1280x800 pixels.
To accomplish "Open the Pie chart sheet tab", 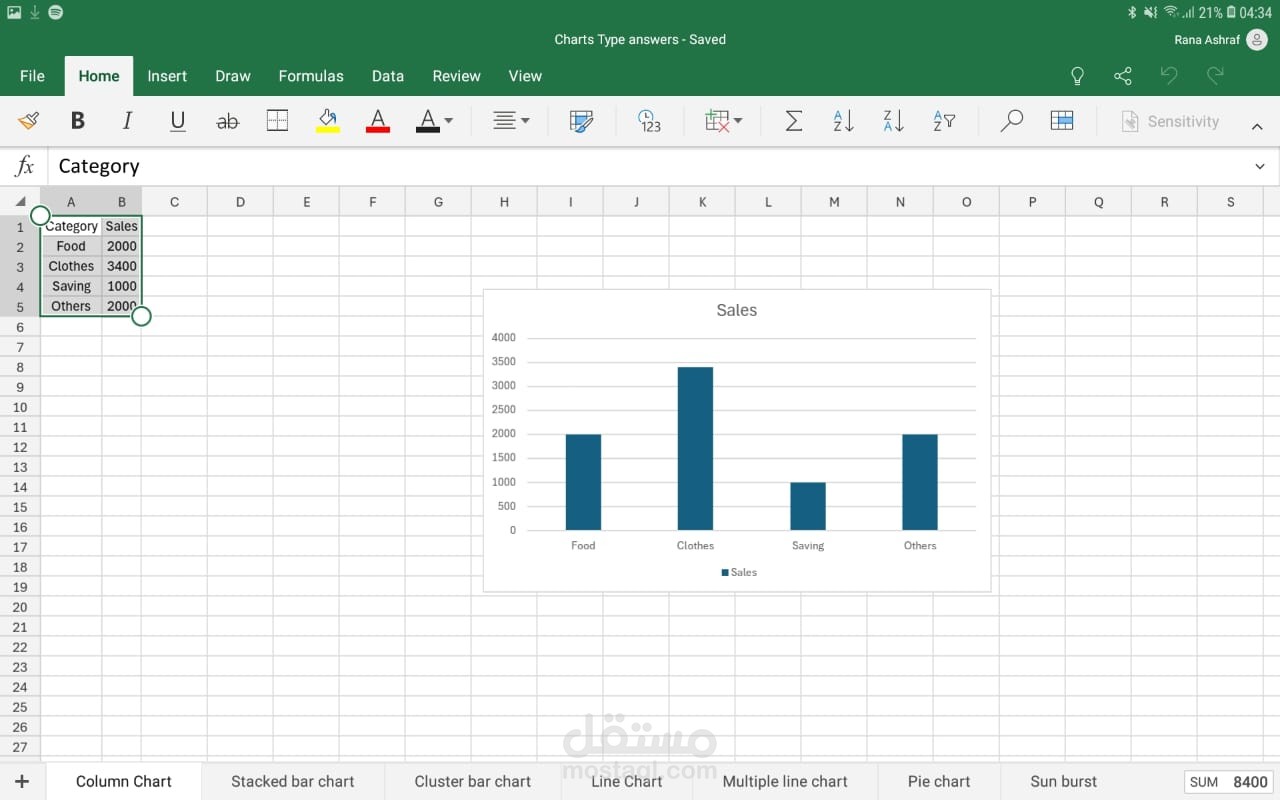I will 938,781.
